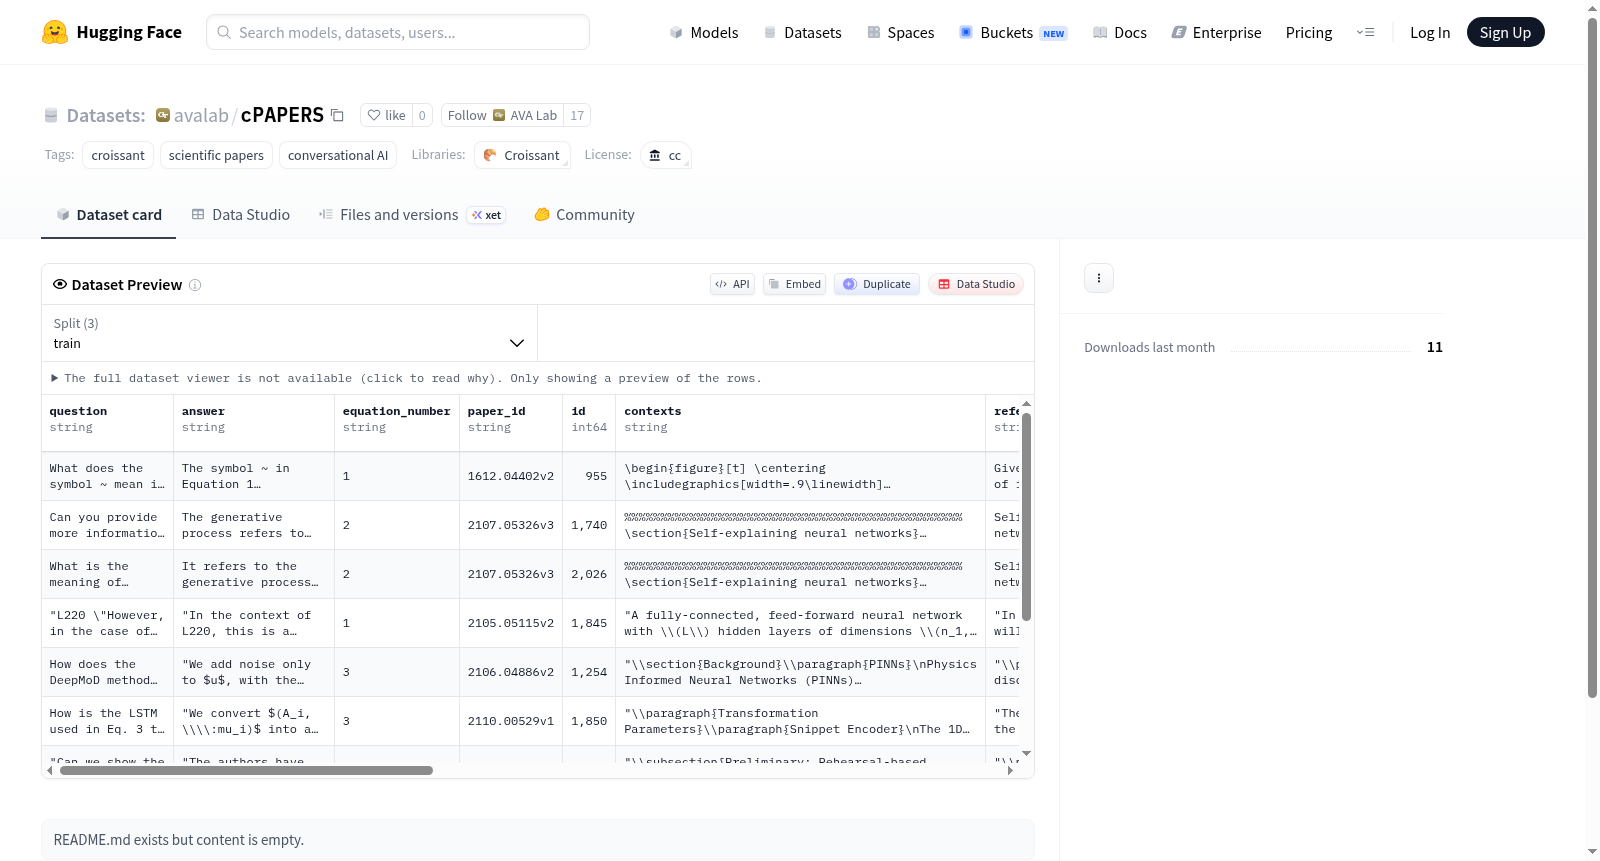Click the like count 0
This screenshot has width=1600, height=861.
pos(422,115)
